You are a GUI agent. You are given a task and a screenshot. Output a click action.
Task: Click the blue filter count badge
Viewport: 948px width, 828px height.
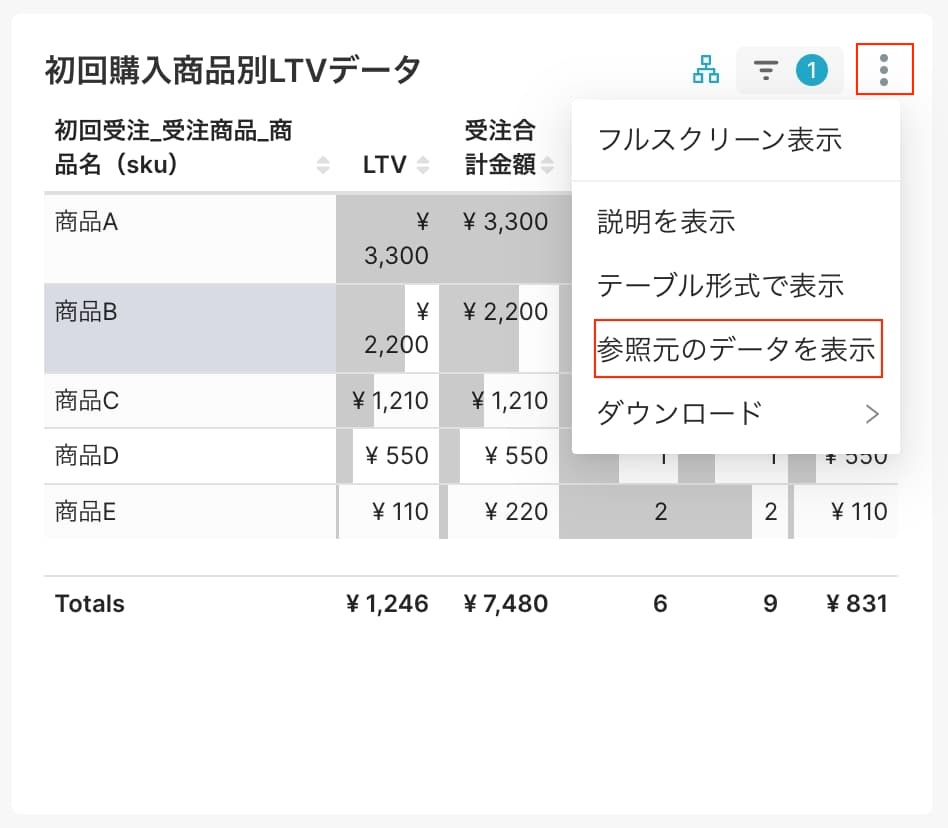812,70
